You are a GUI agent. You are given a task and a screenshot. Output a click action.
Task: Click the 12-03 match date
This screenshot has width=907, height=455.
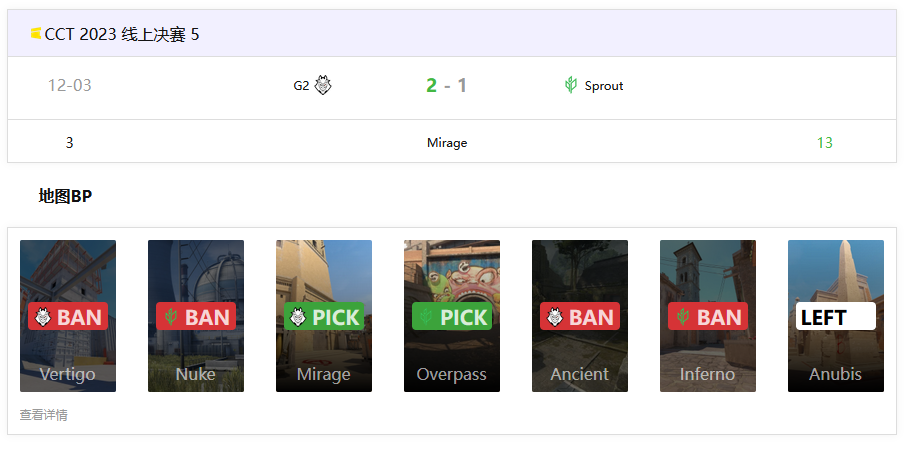coord(69,86)
